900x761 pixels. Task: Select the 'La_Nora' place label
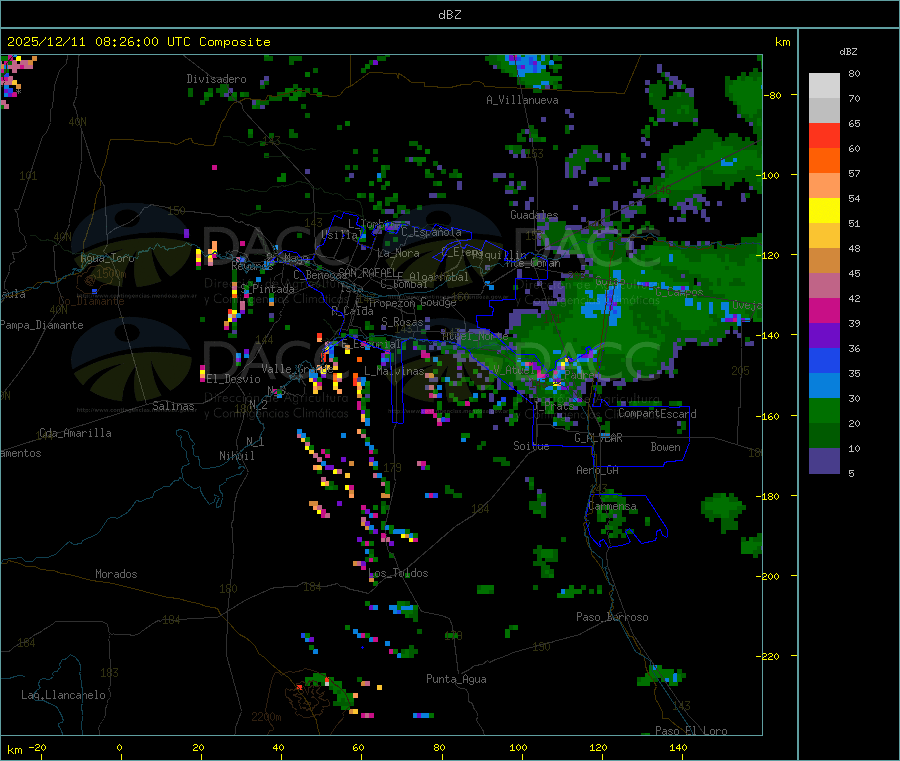pyautogui.click(x=398, y=253)
